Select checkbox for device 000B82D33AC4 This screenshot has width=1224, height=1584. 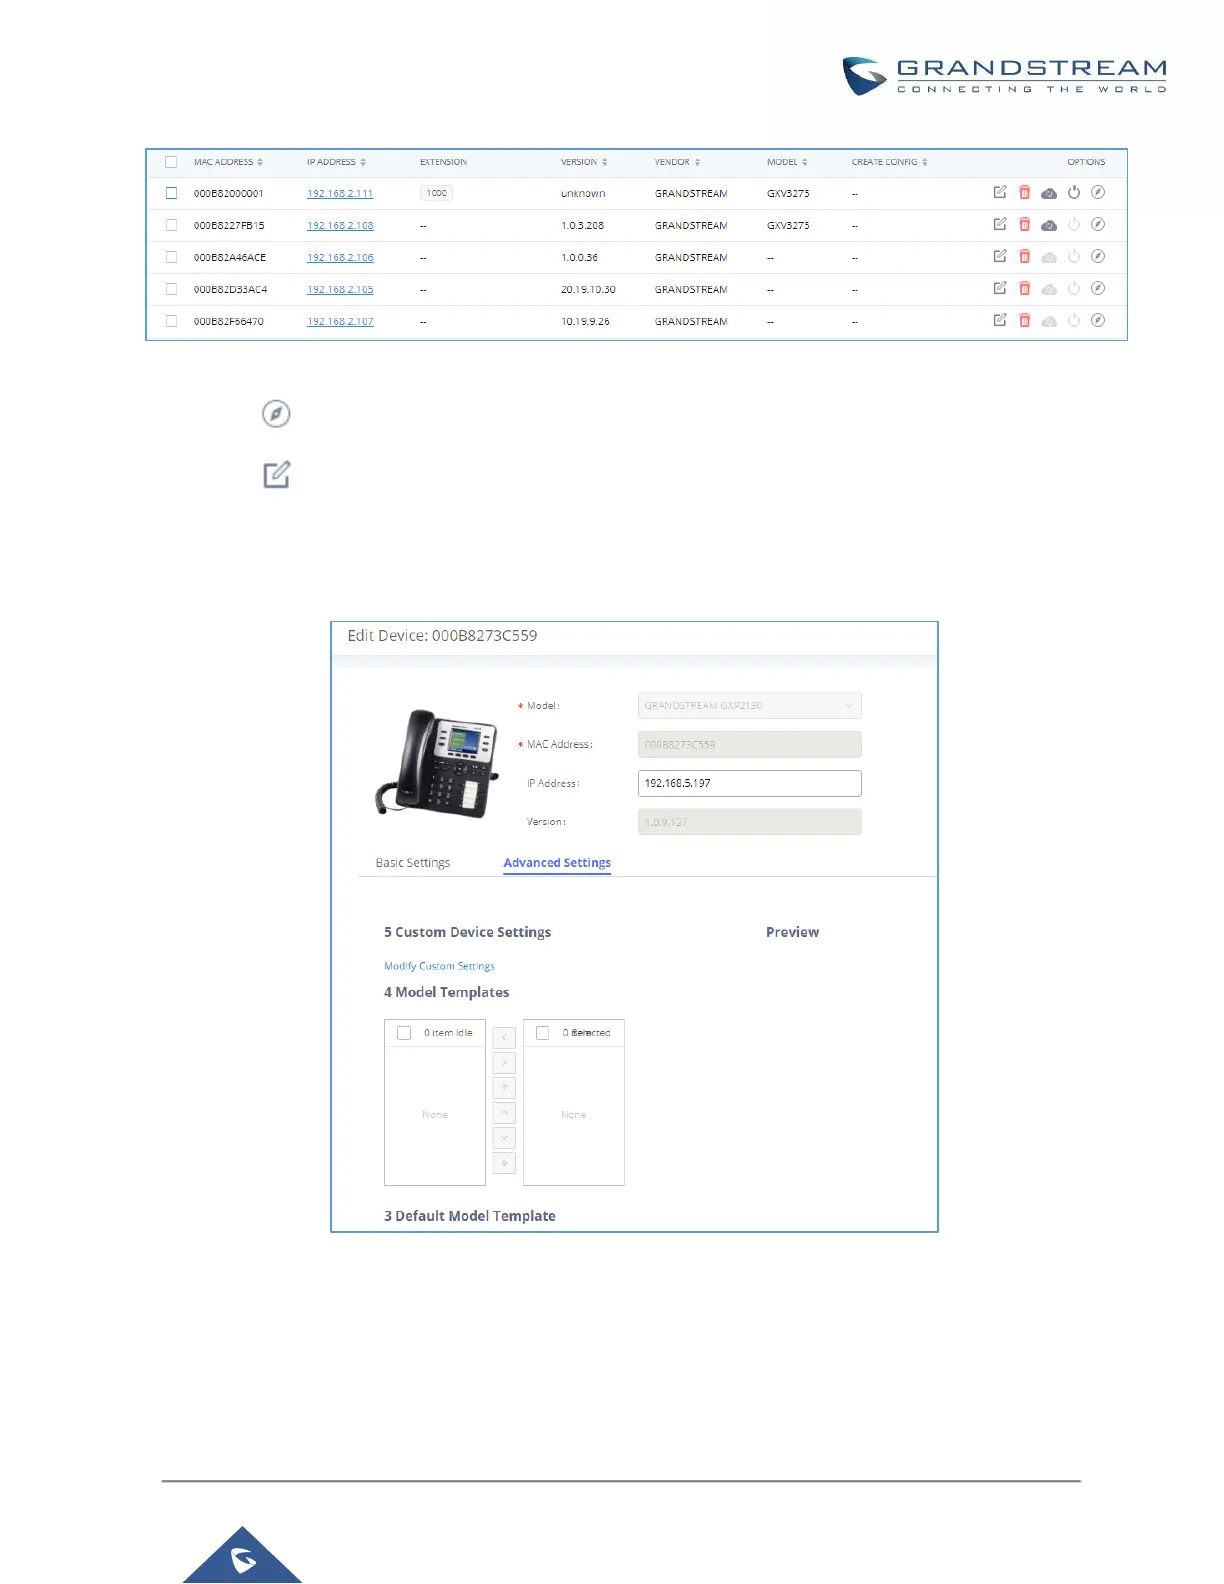click(171, 289)
